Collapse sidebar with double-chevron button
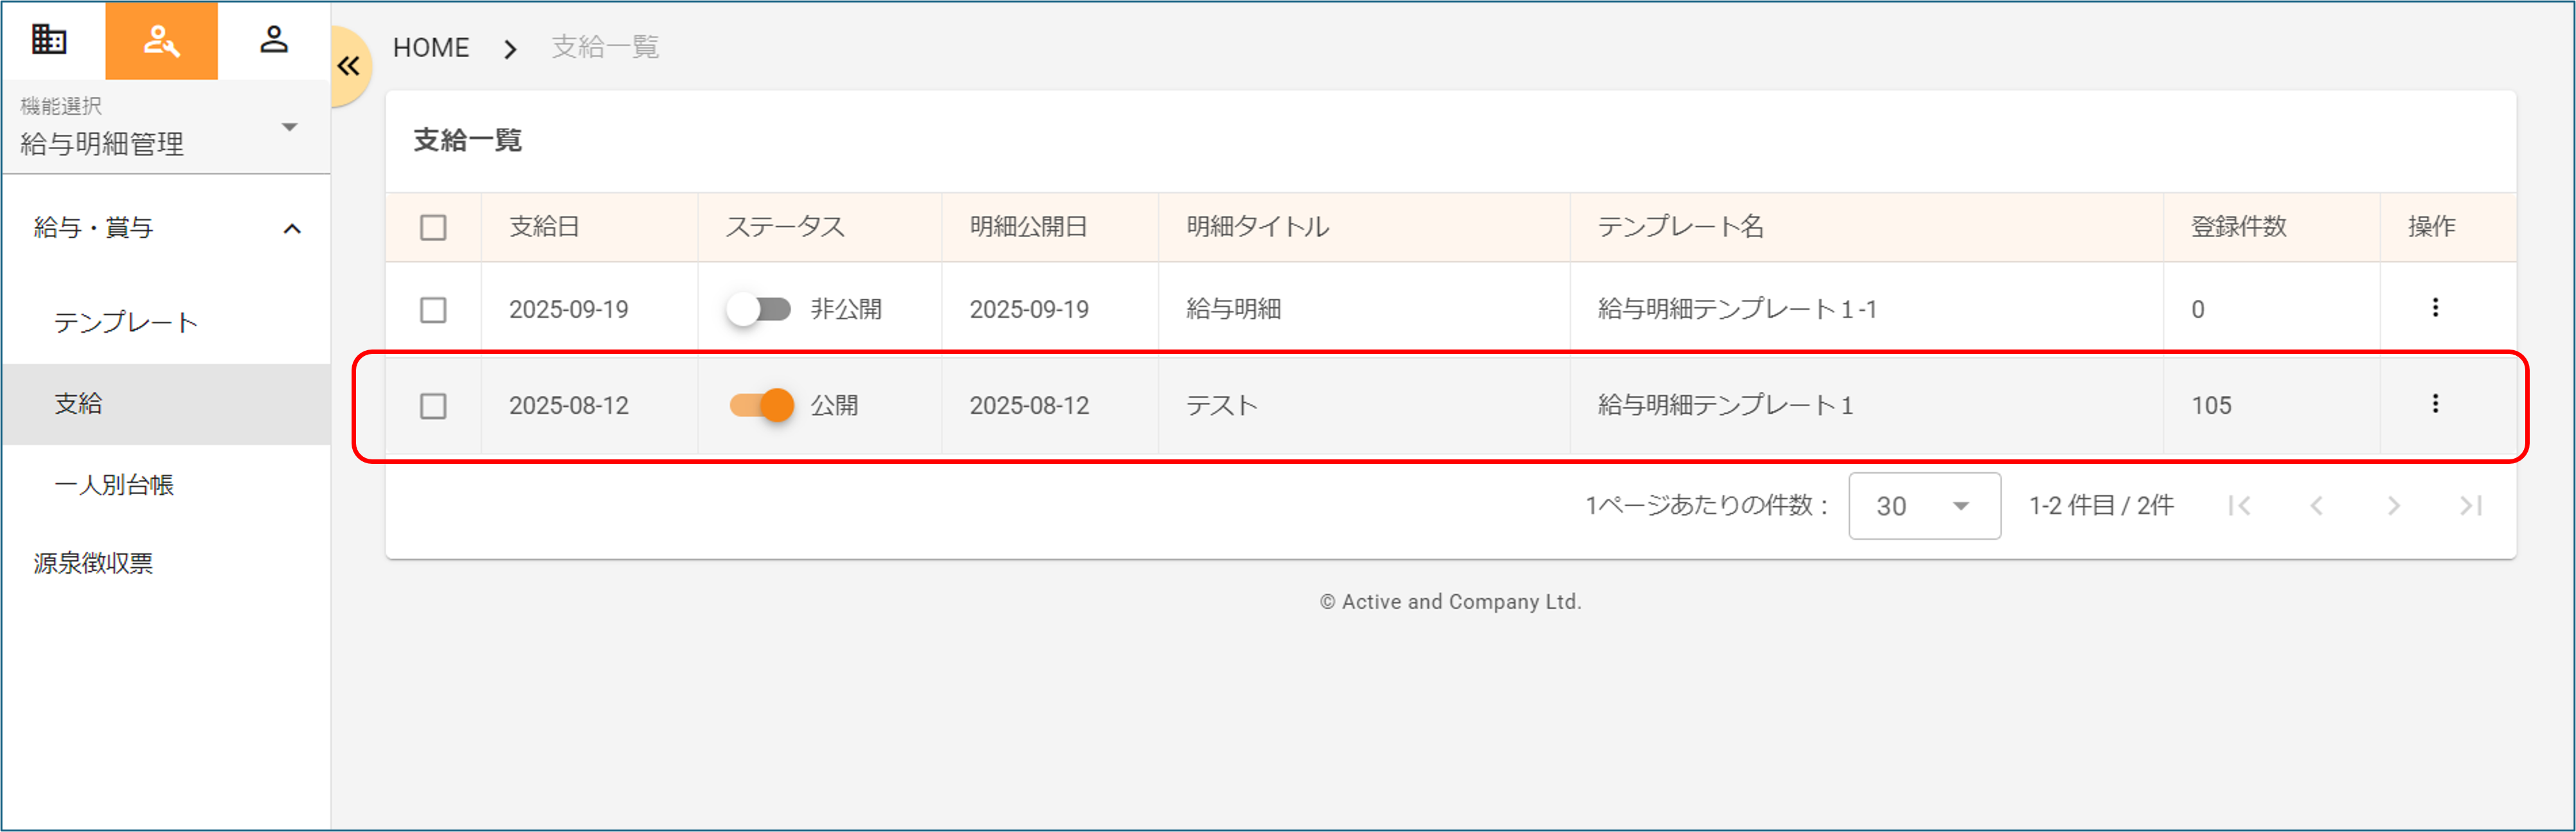2576x832 pixels. [x=348, y=66]
